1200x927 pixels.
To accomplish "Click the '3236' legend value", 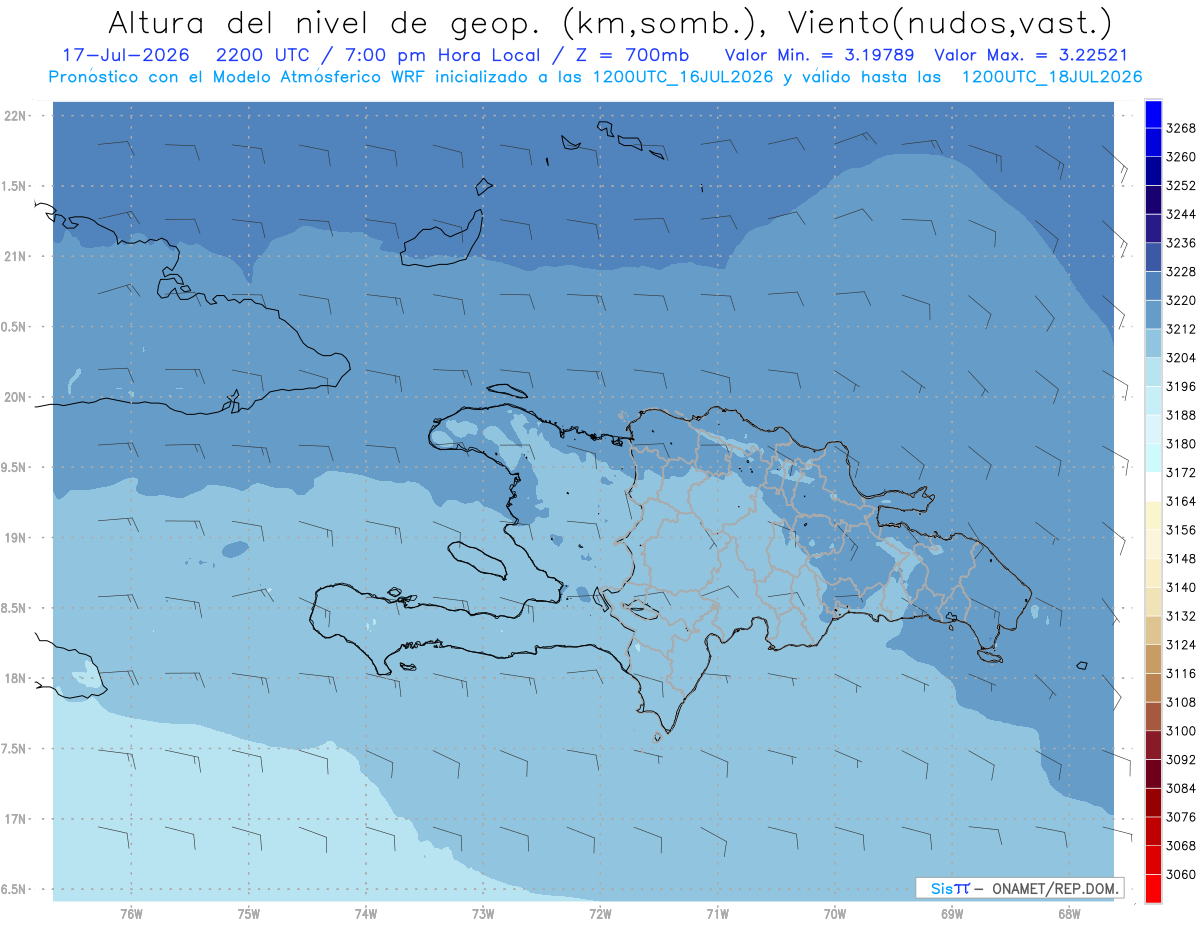I will tap(1181, 243).
